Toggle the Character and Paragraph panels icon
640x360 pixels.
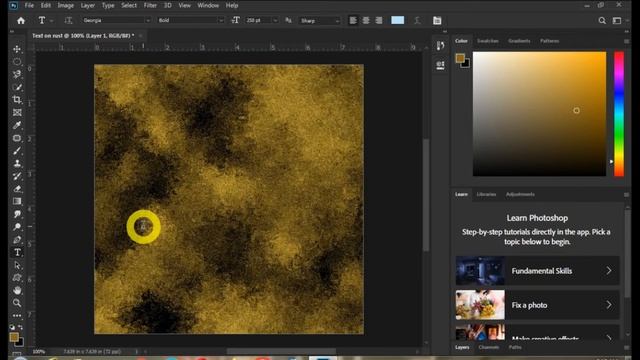(x=437, y=20)
